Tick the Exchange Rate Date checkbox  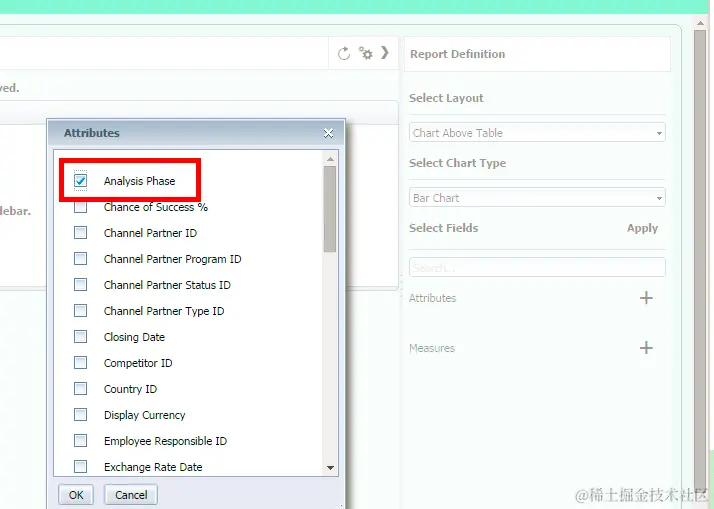[81, 466]
